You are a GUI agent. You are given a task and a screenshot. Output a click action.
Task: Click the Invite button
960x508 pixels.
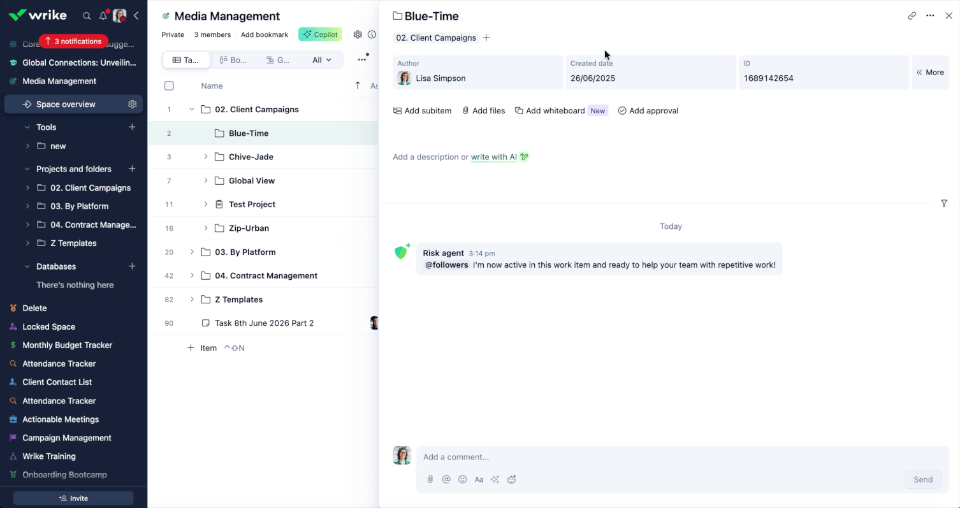[x=73, y=498]
